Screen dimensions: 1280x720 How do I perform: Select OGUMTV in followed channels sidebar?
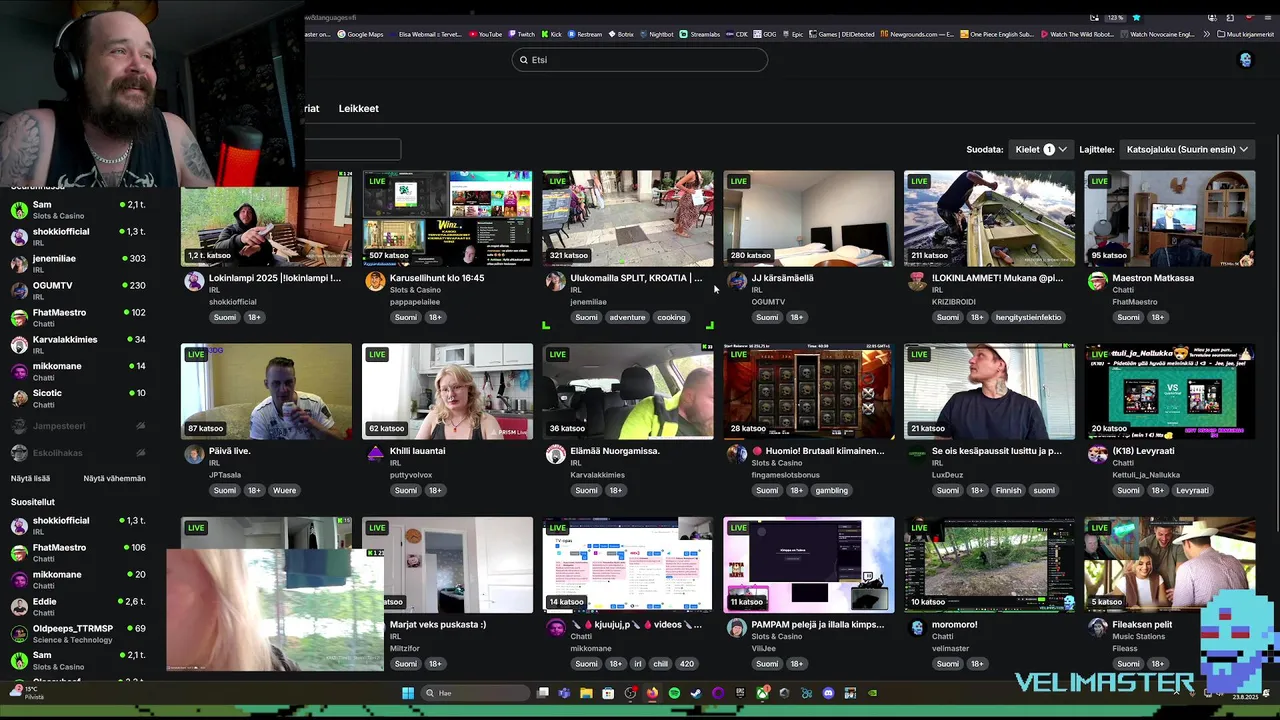(78, 290)
